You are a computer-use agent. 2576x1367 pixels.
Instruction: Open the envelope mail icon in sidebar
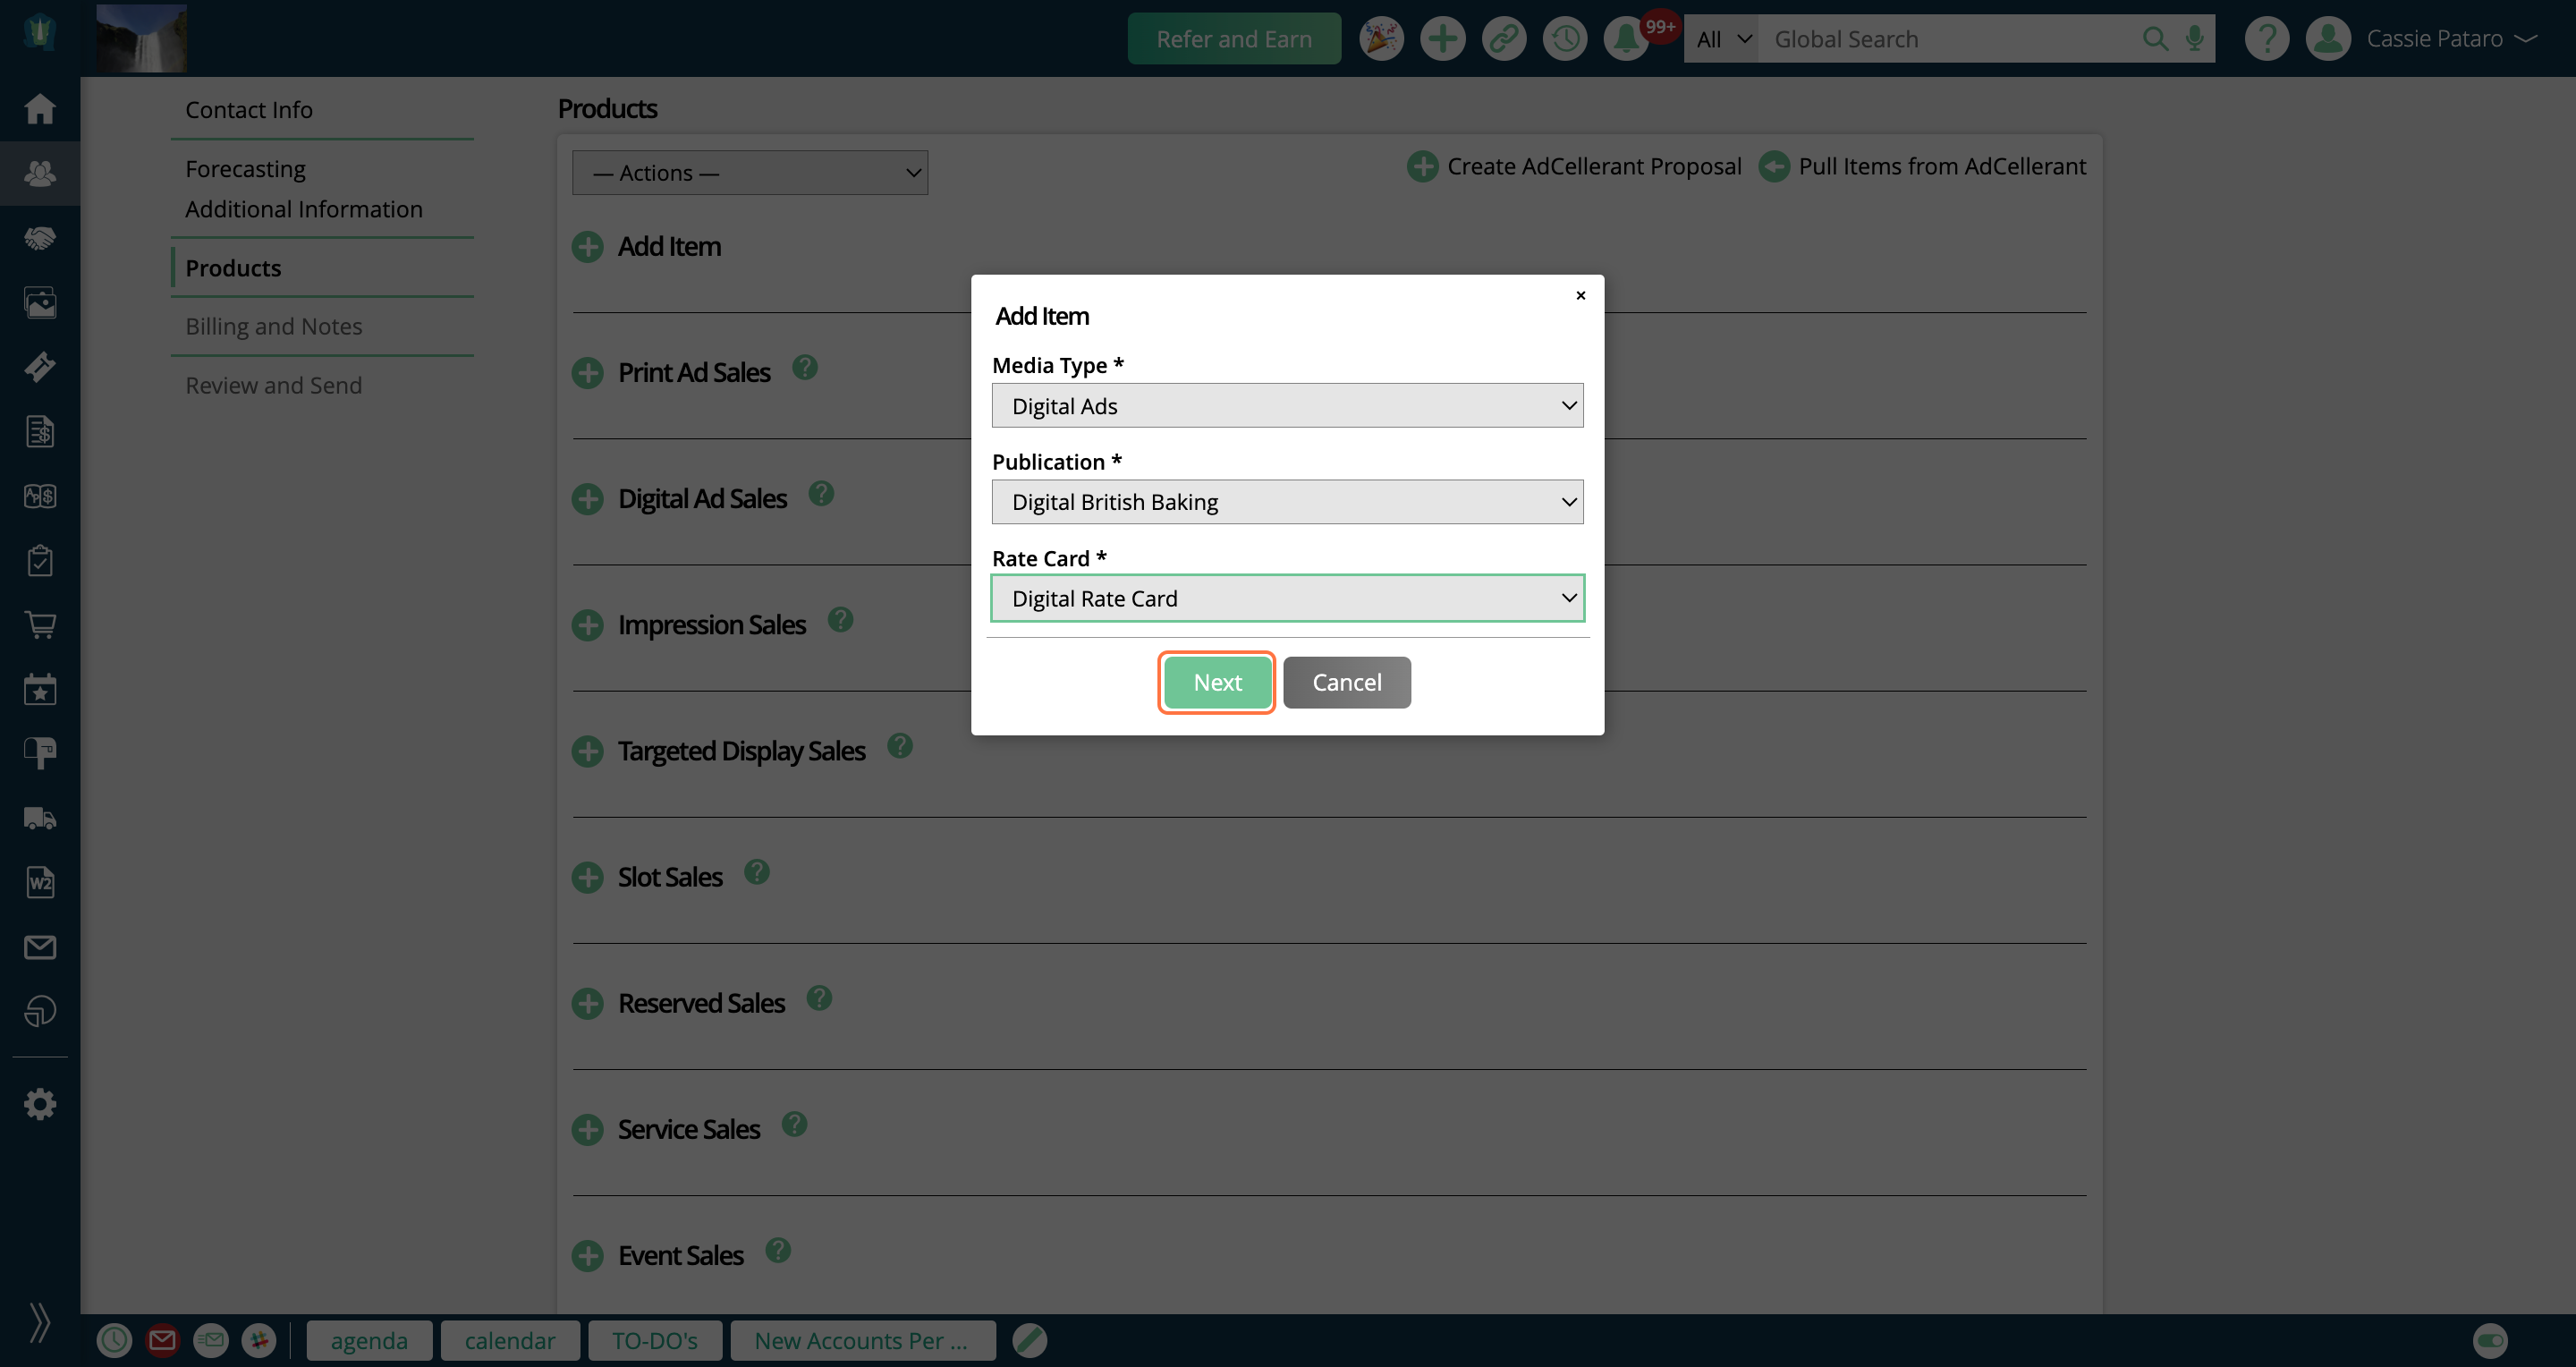coord(40,947)
